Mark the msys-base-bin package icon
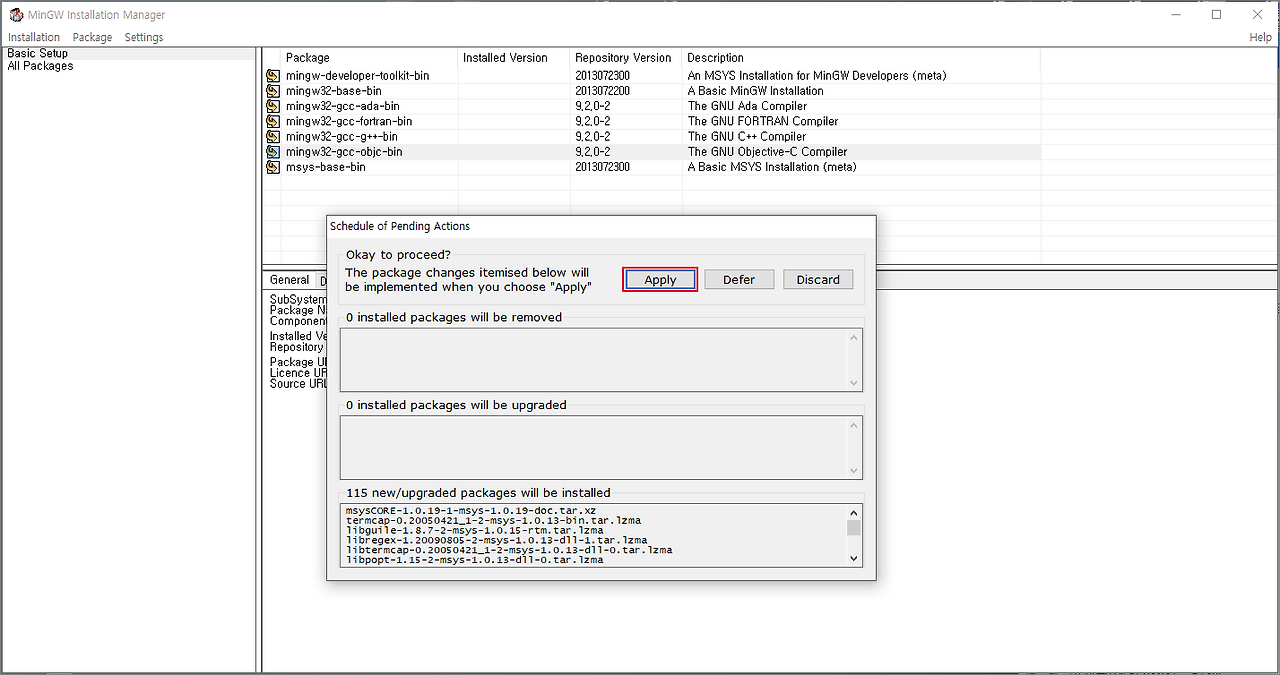Image resolution: width=1280 pixels, height=675 pixels. (x=273, y=167)
